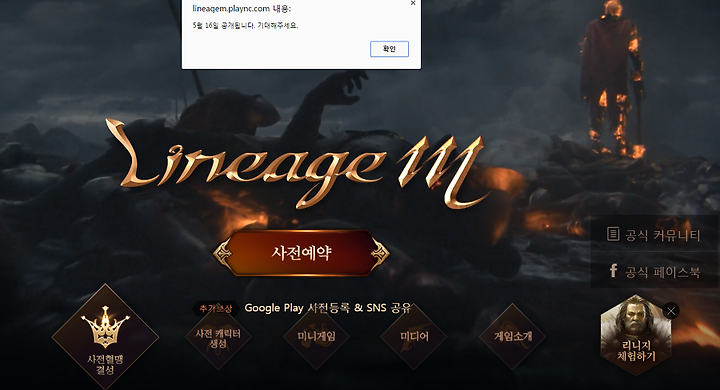Viewport: 720px width, 390px height.
Task: Go to the 게임소개 menu diamond
Action: coord(512,337)
